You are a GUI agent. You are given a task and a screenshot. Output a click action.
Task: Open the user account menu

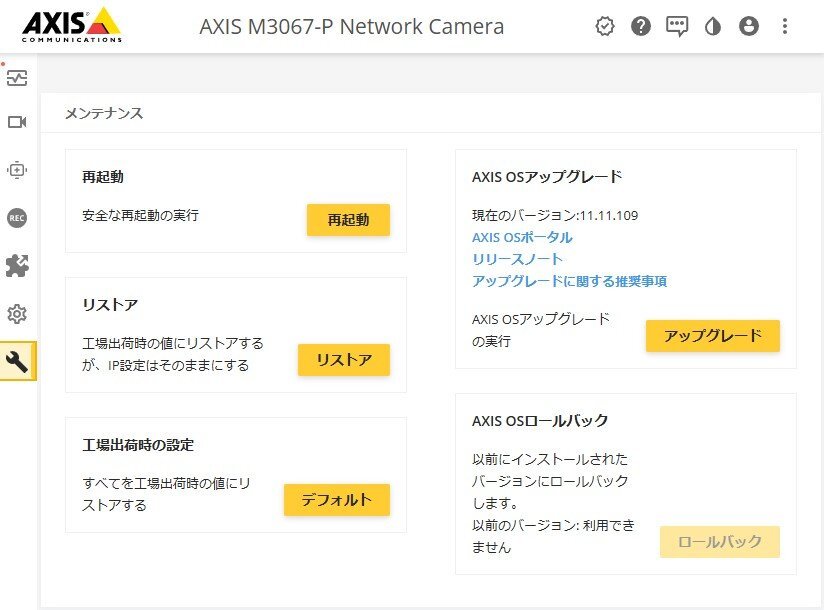point(749,27)
